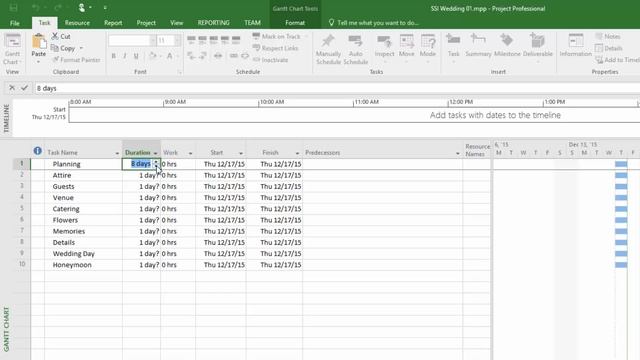
Task: Insert a Summary task
Action: 478,45
